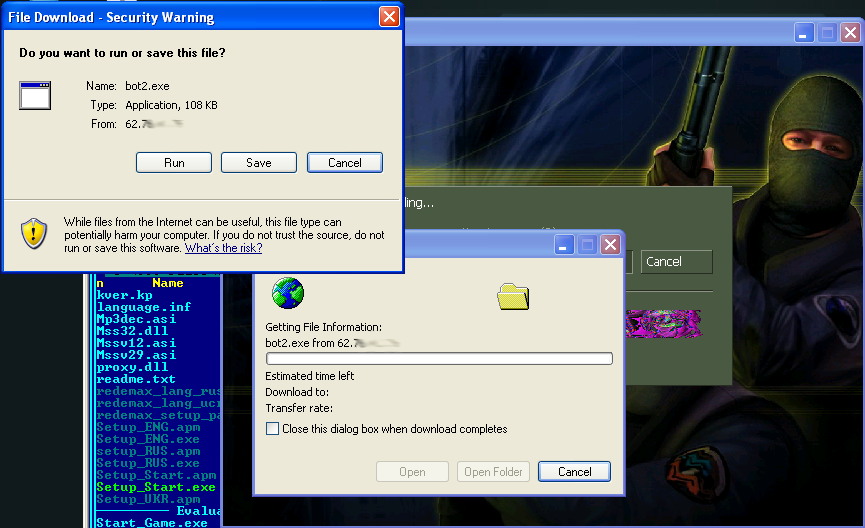
Task: Select redemax_setup_pa entry in file list
Action: coord(158,415)
